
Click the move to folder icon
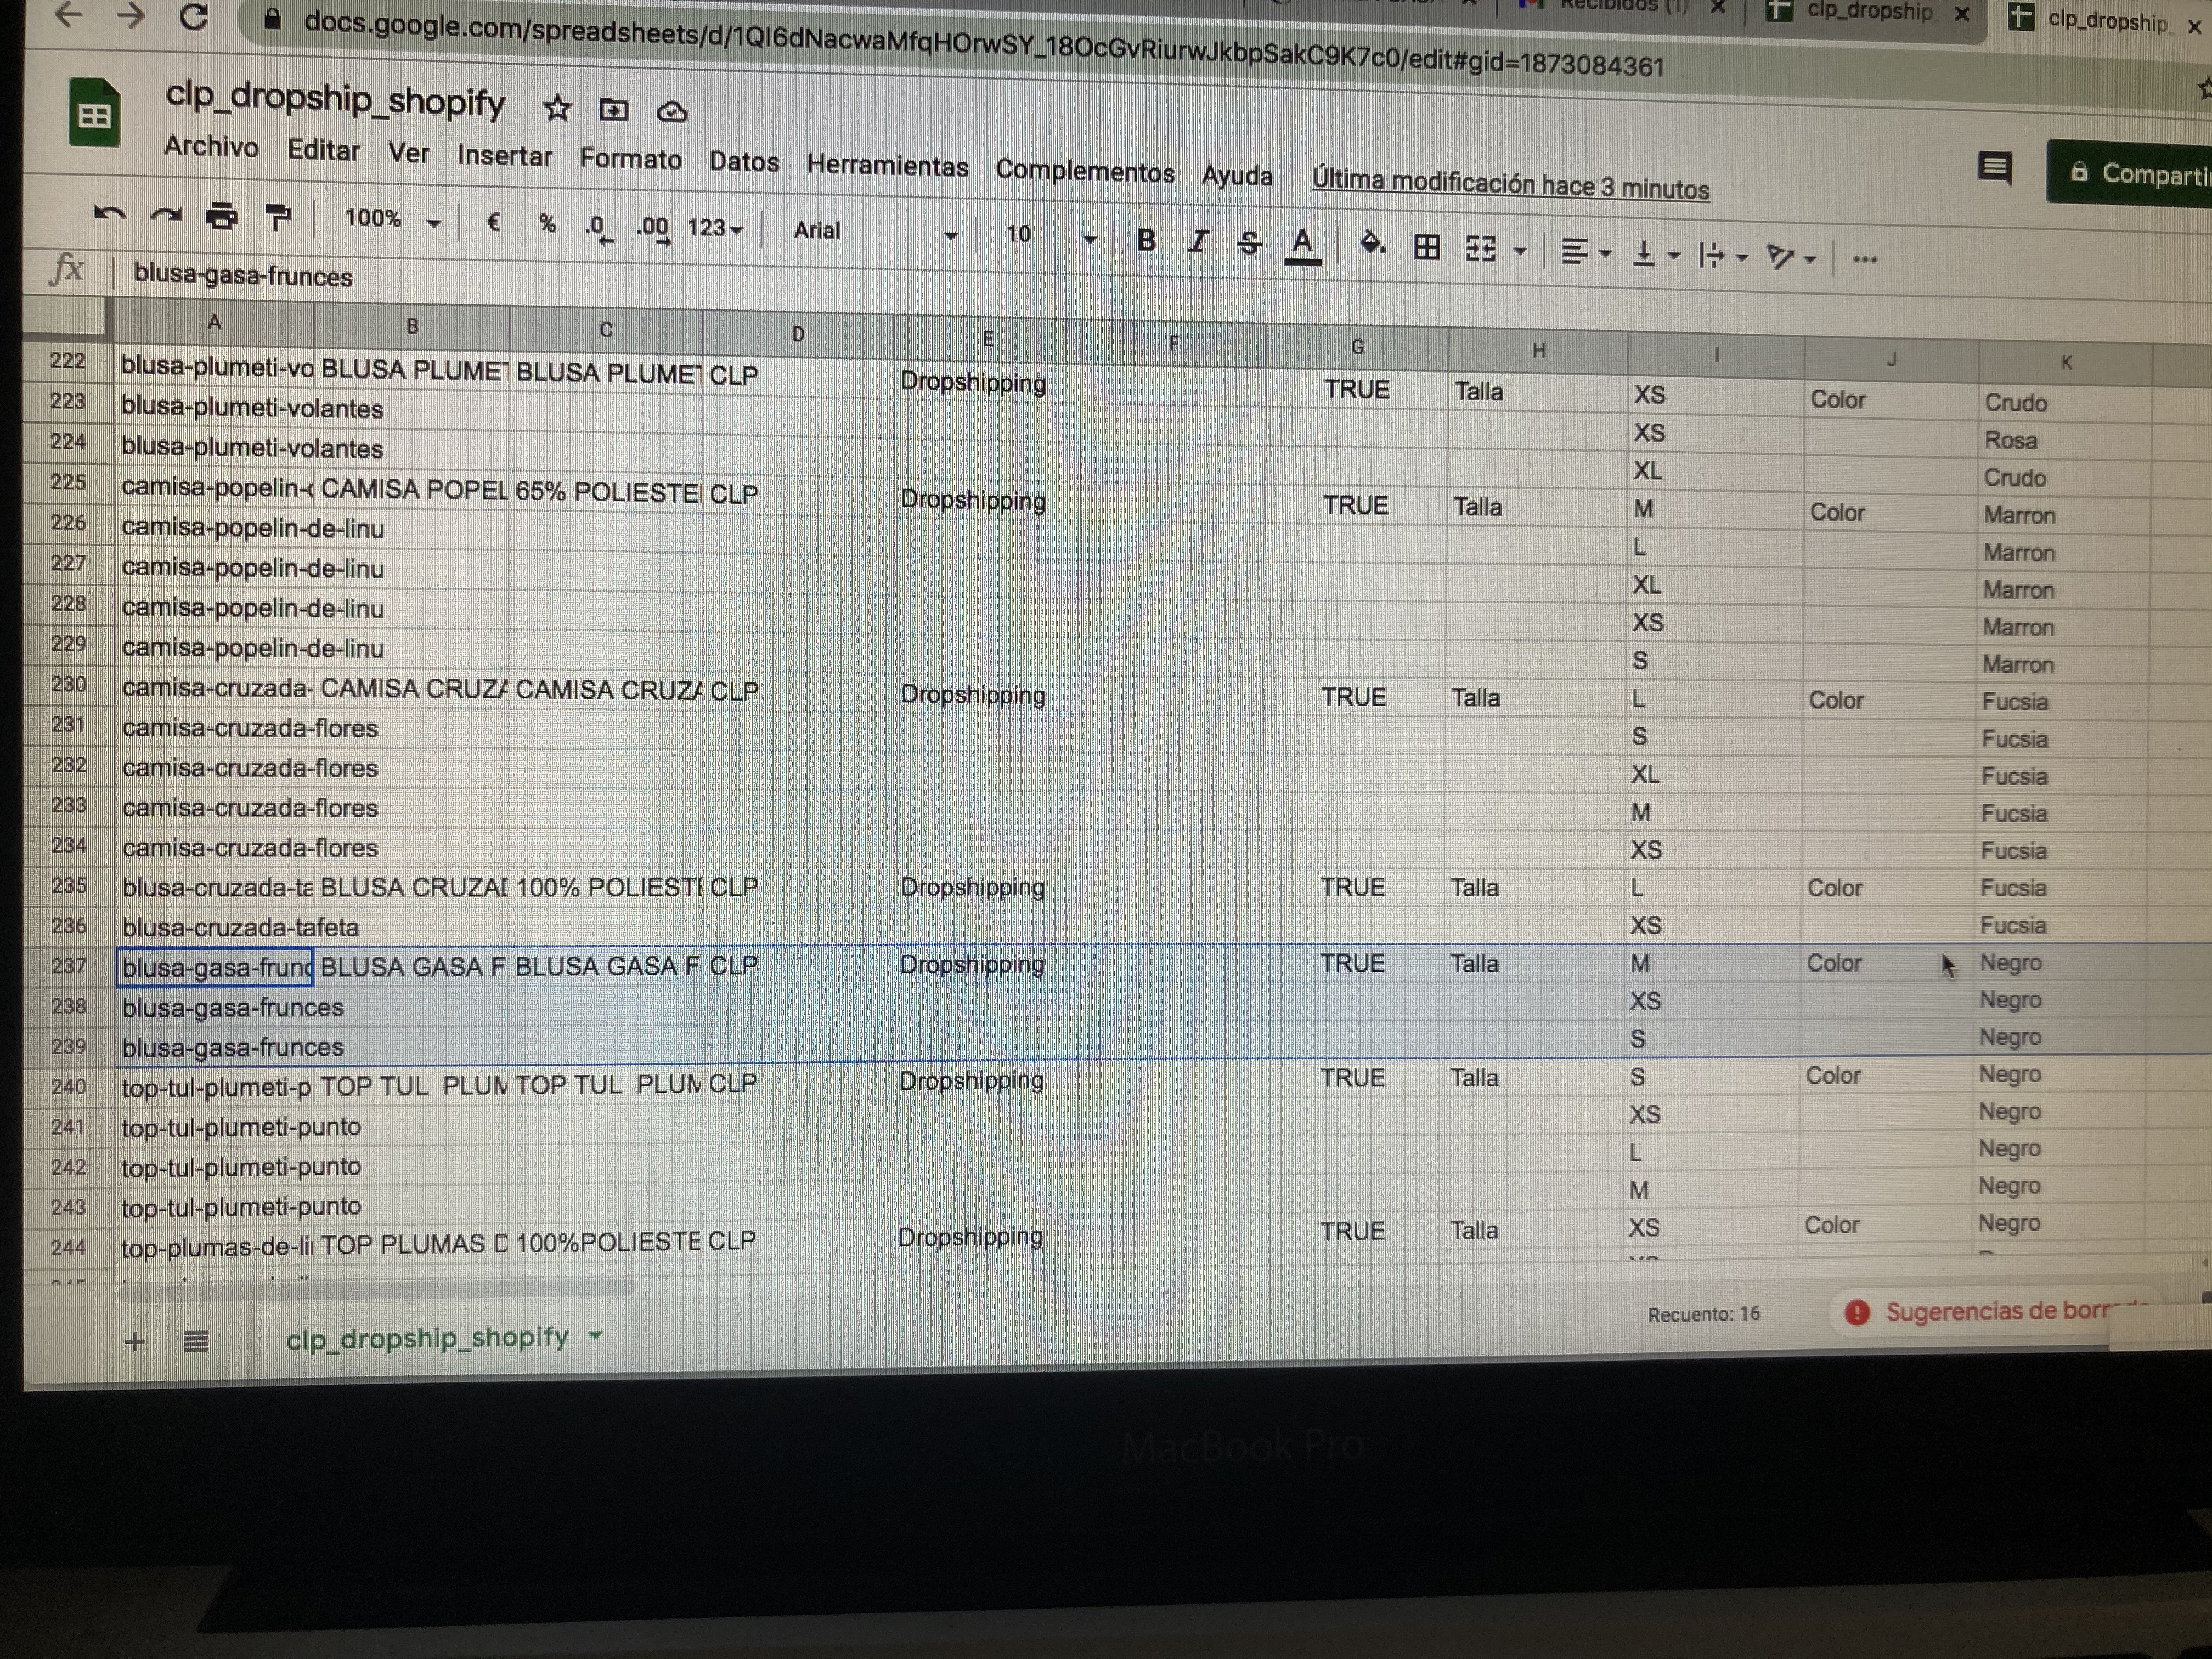click(613, 110)
